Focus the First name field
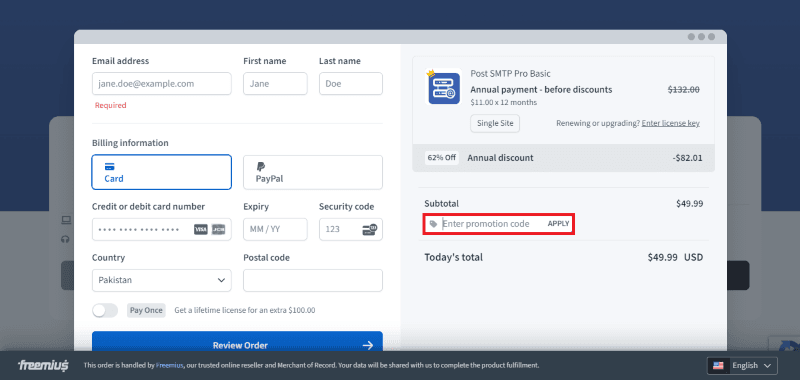 click(x=275, y=84)
